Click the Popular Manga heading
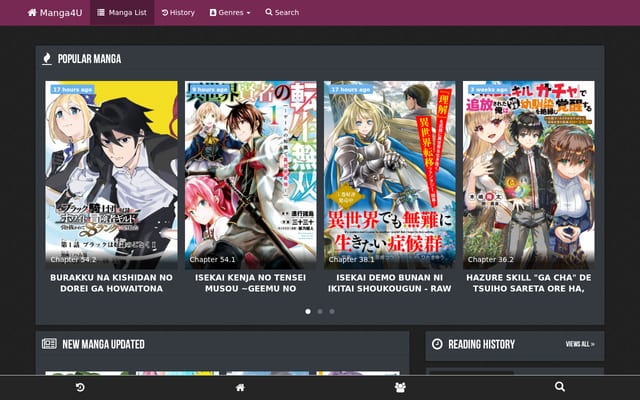Screen dimensions: 640x400 tap(89, 59)
